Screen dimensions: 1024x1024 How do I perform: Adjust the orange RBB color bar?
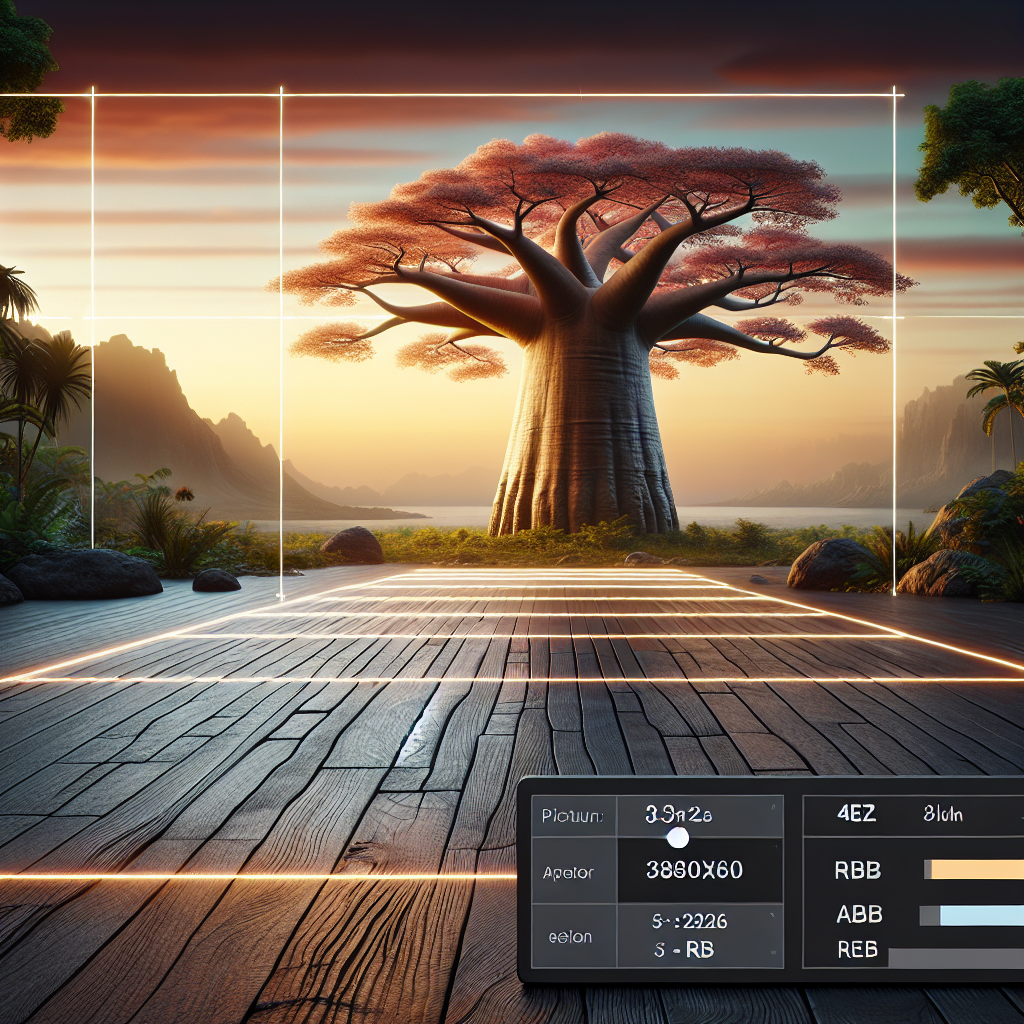click(x=977, y=869)
